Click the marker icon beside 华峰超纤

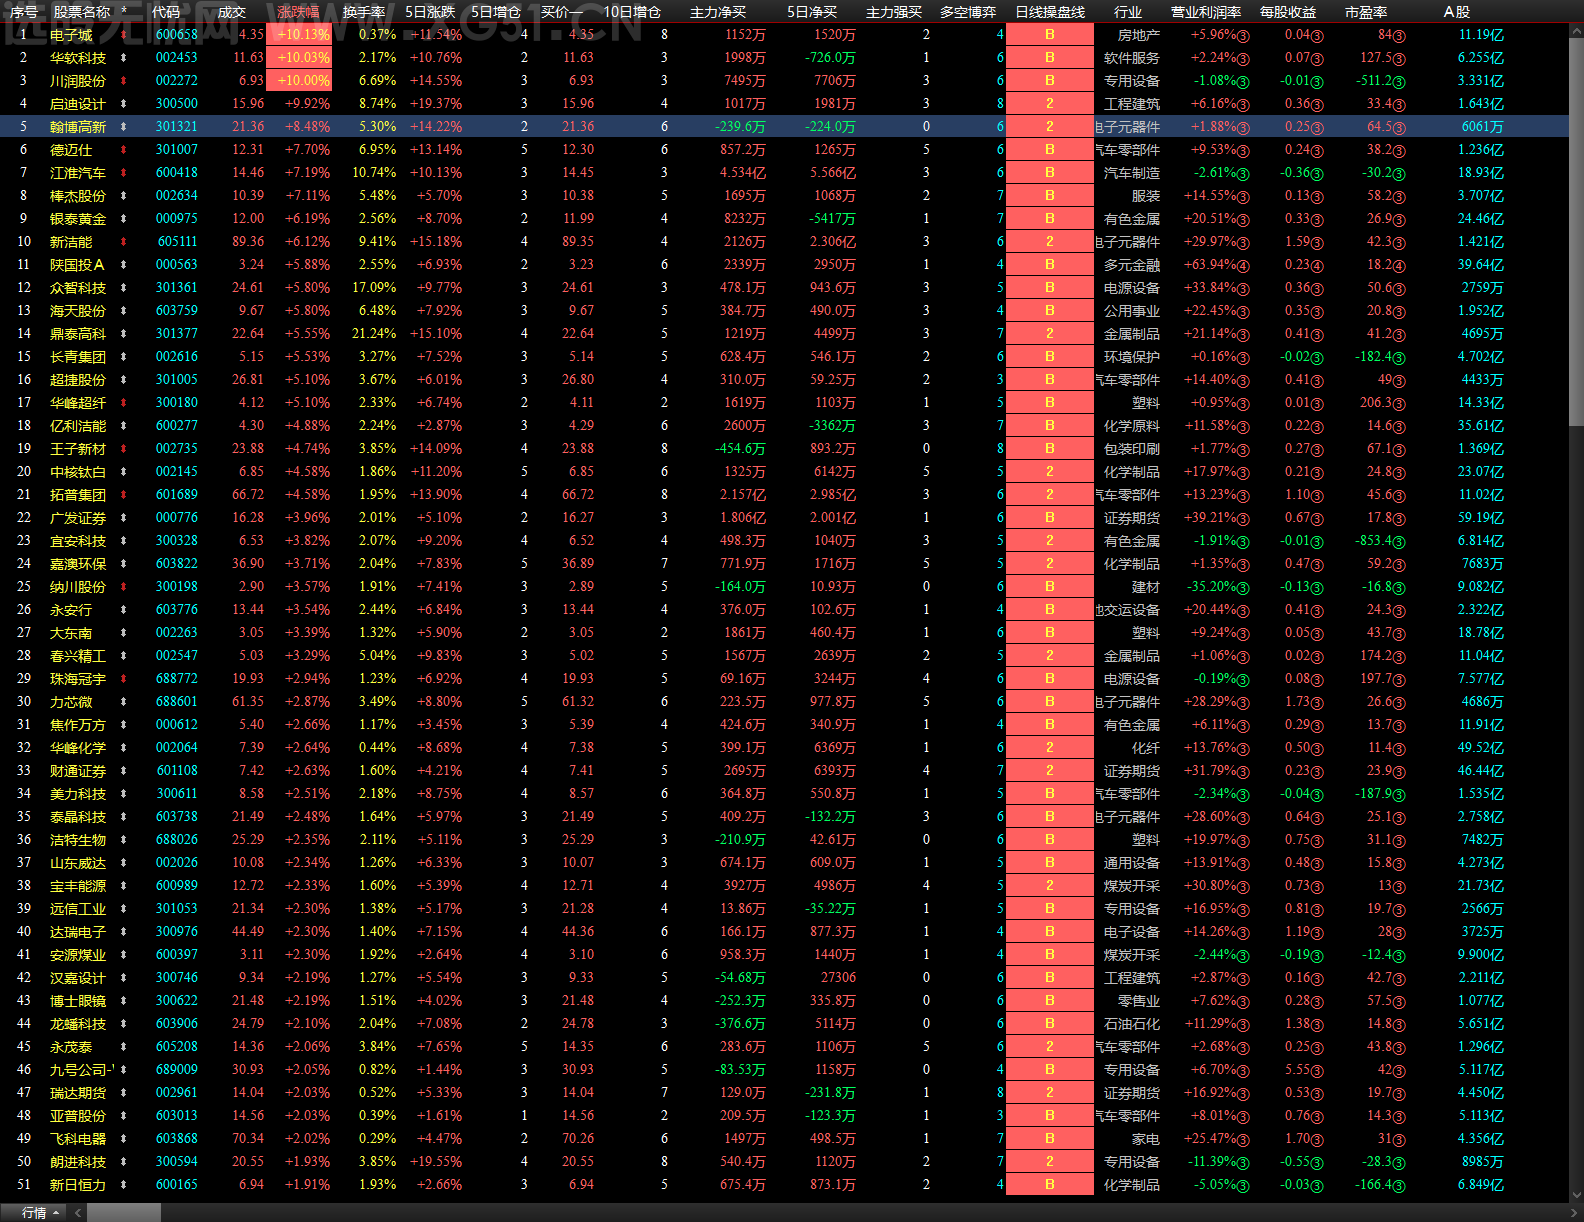[x=124, y=403]
